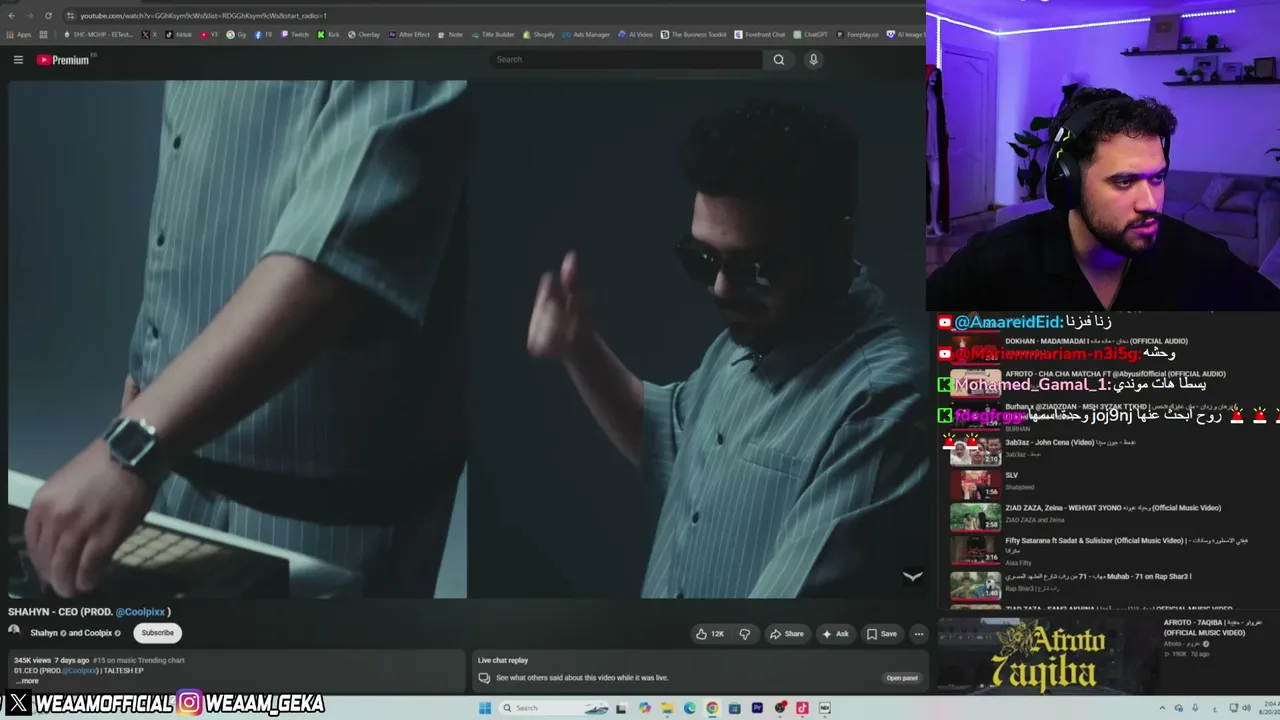1280x720 pixels.
Task: Select DOKHAN - MADA!MADA! playlist title
Action: click(x=1096, y=341)
